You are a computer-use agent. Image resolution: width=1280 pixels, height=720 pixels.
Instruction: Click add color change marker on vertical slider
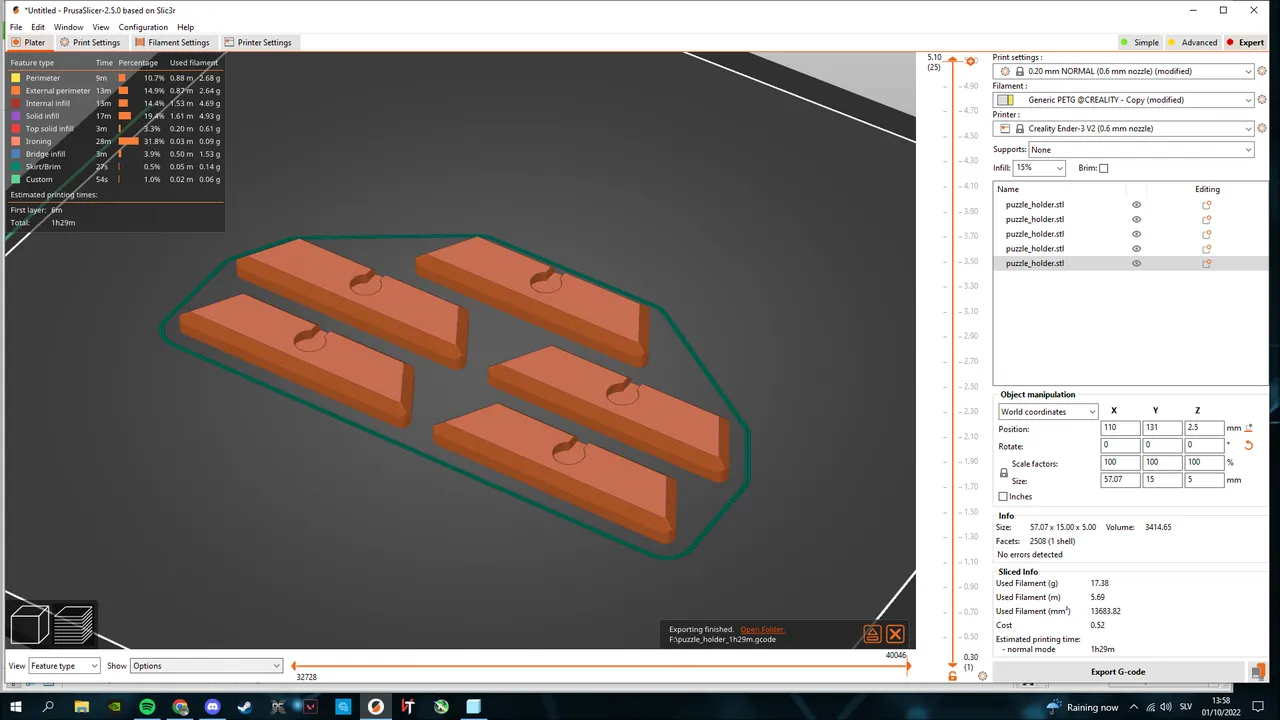point(971,61)
